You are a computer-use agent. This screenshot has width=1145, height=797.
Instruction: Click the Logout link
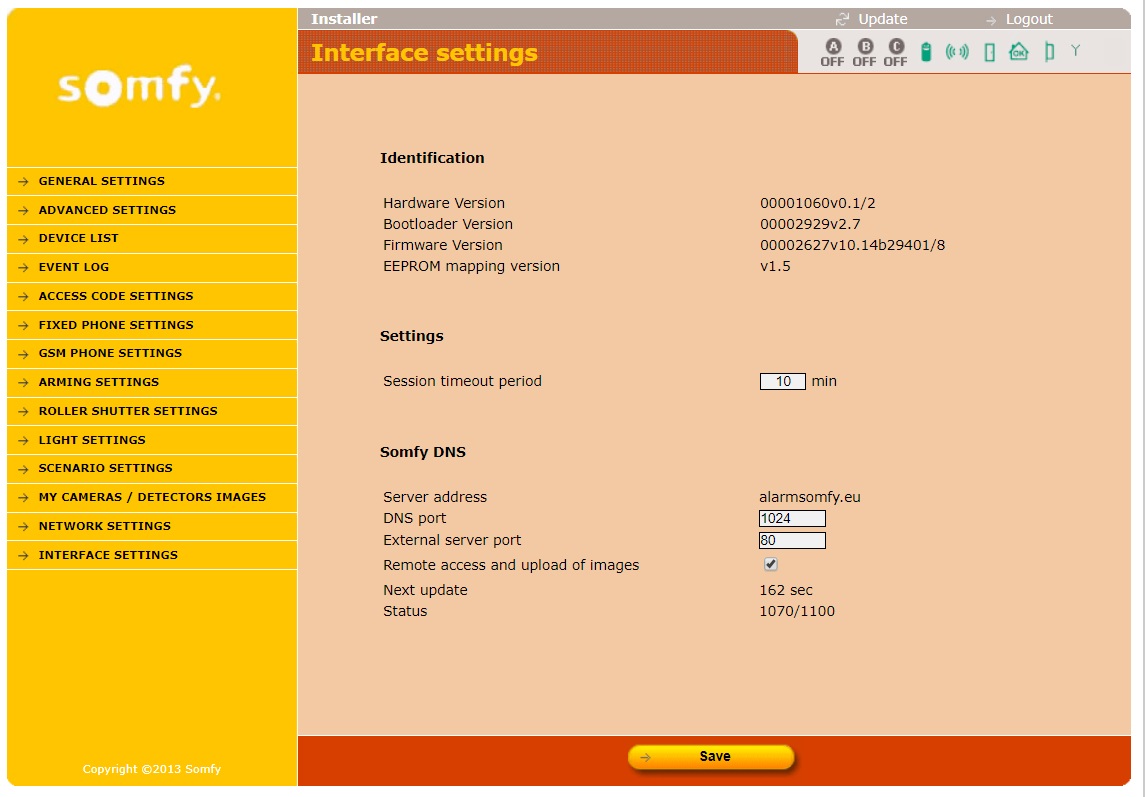point(1029,19)
